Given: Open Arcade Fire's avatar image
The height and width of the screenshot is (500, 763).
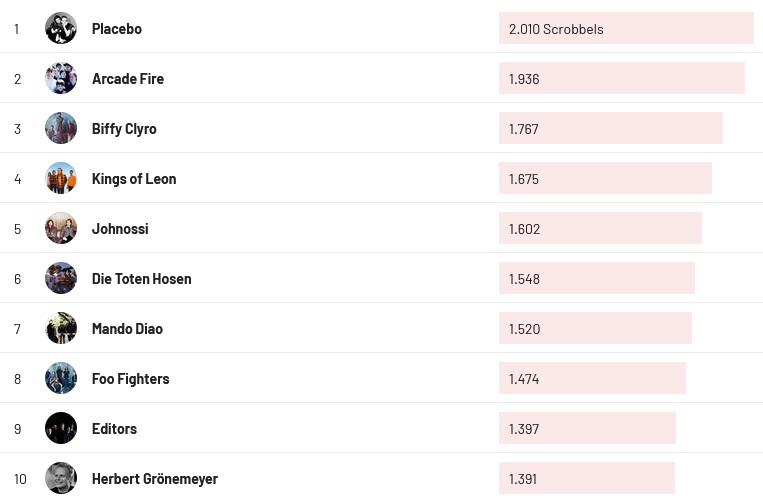Looking at the screenshot, I should [x=61, y=78].
